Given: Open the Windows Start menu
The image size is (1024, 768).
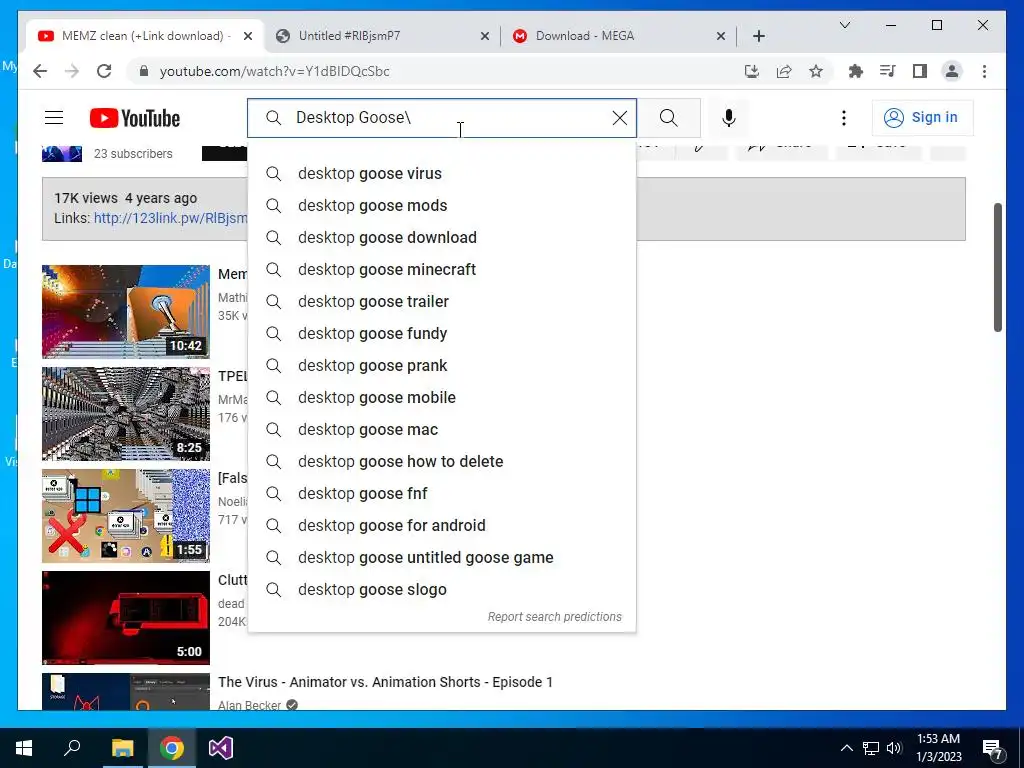Looking at the screenshot, I should coord(24,748).
